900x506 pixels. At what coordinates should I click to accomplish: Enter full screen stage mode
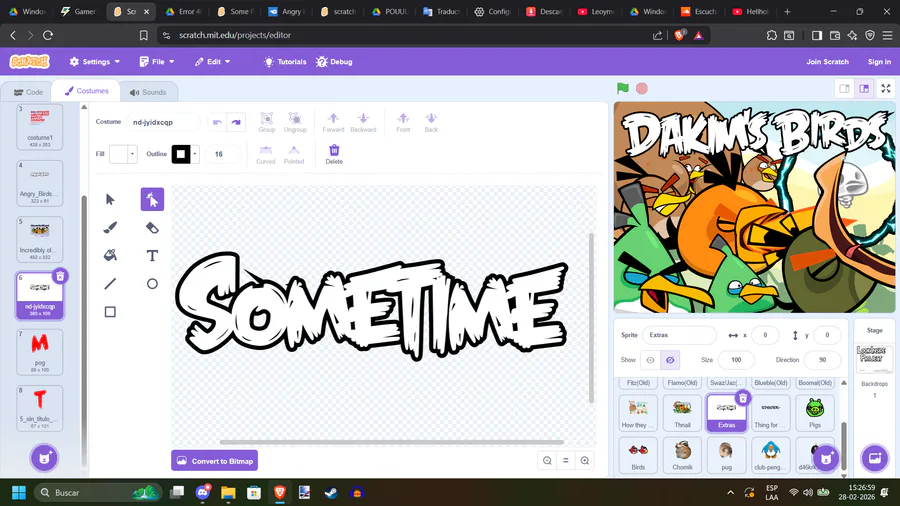886,88
